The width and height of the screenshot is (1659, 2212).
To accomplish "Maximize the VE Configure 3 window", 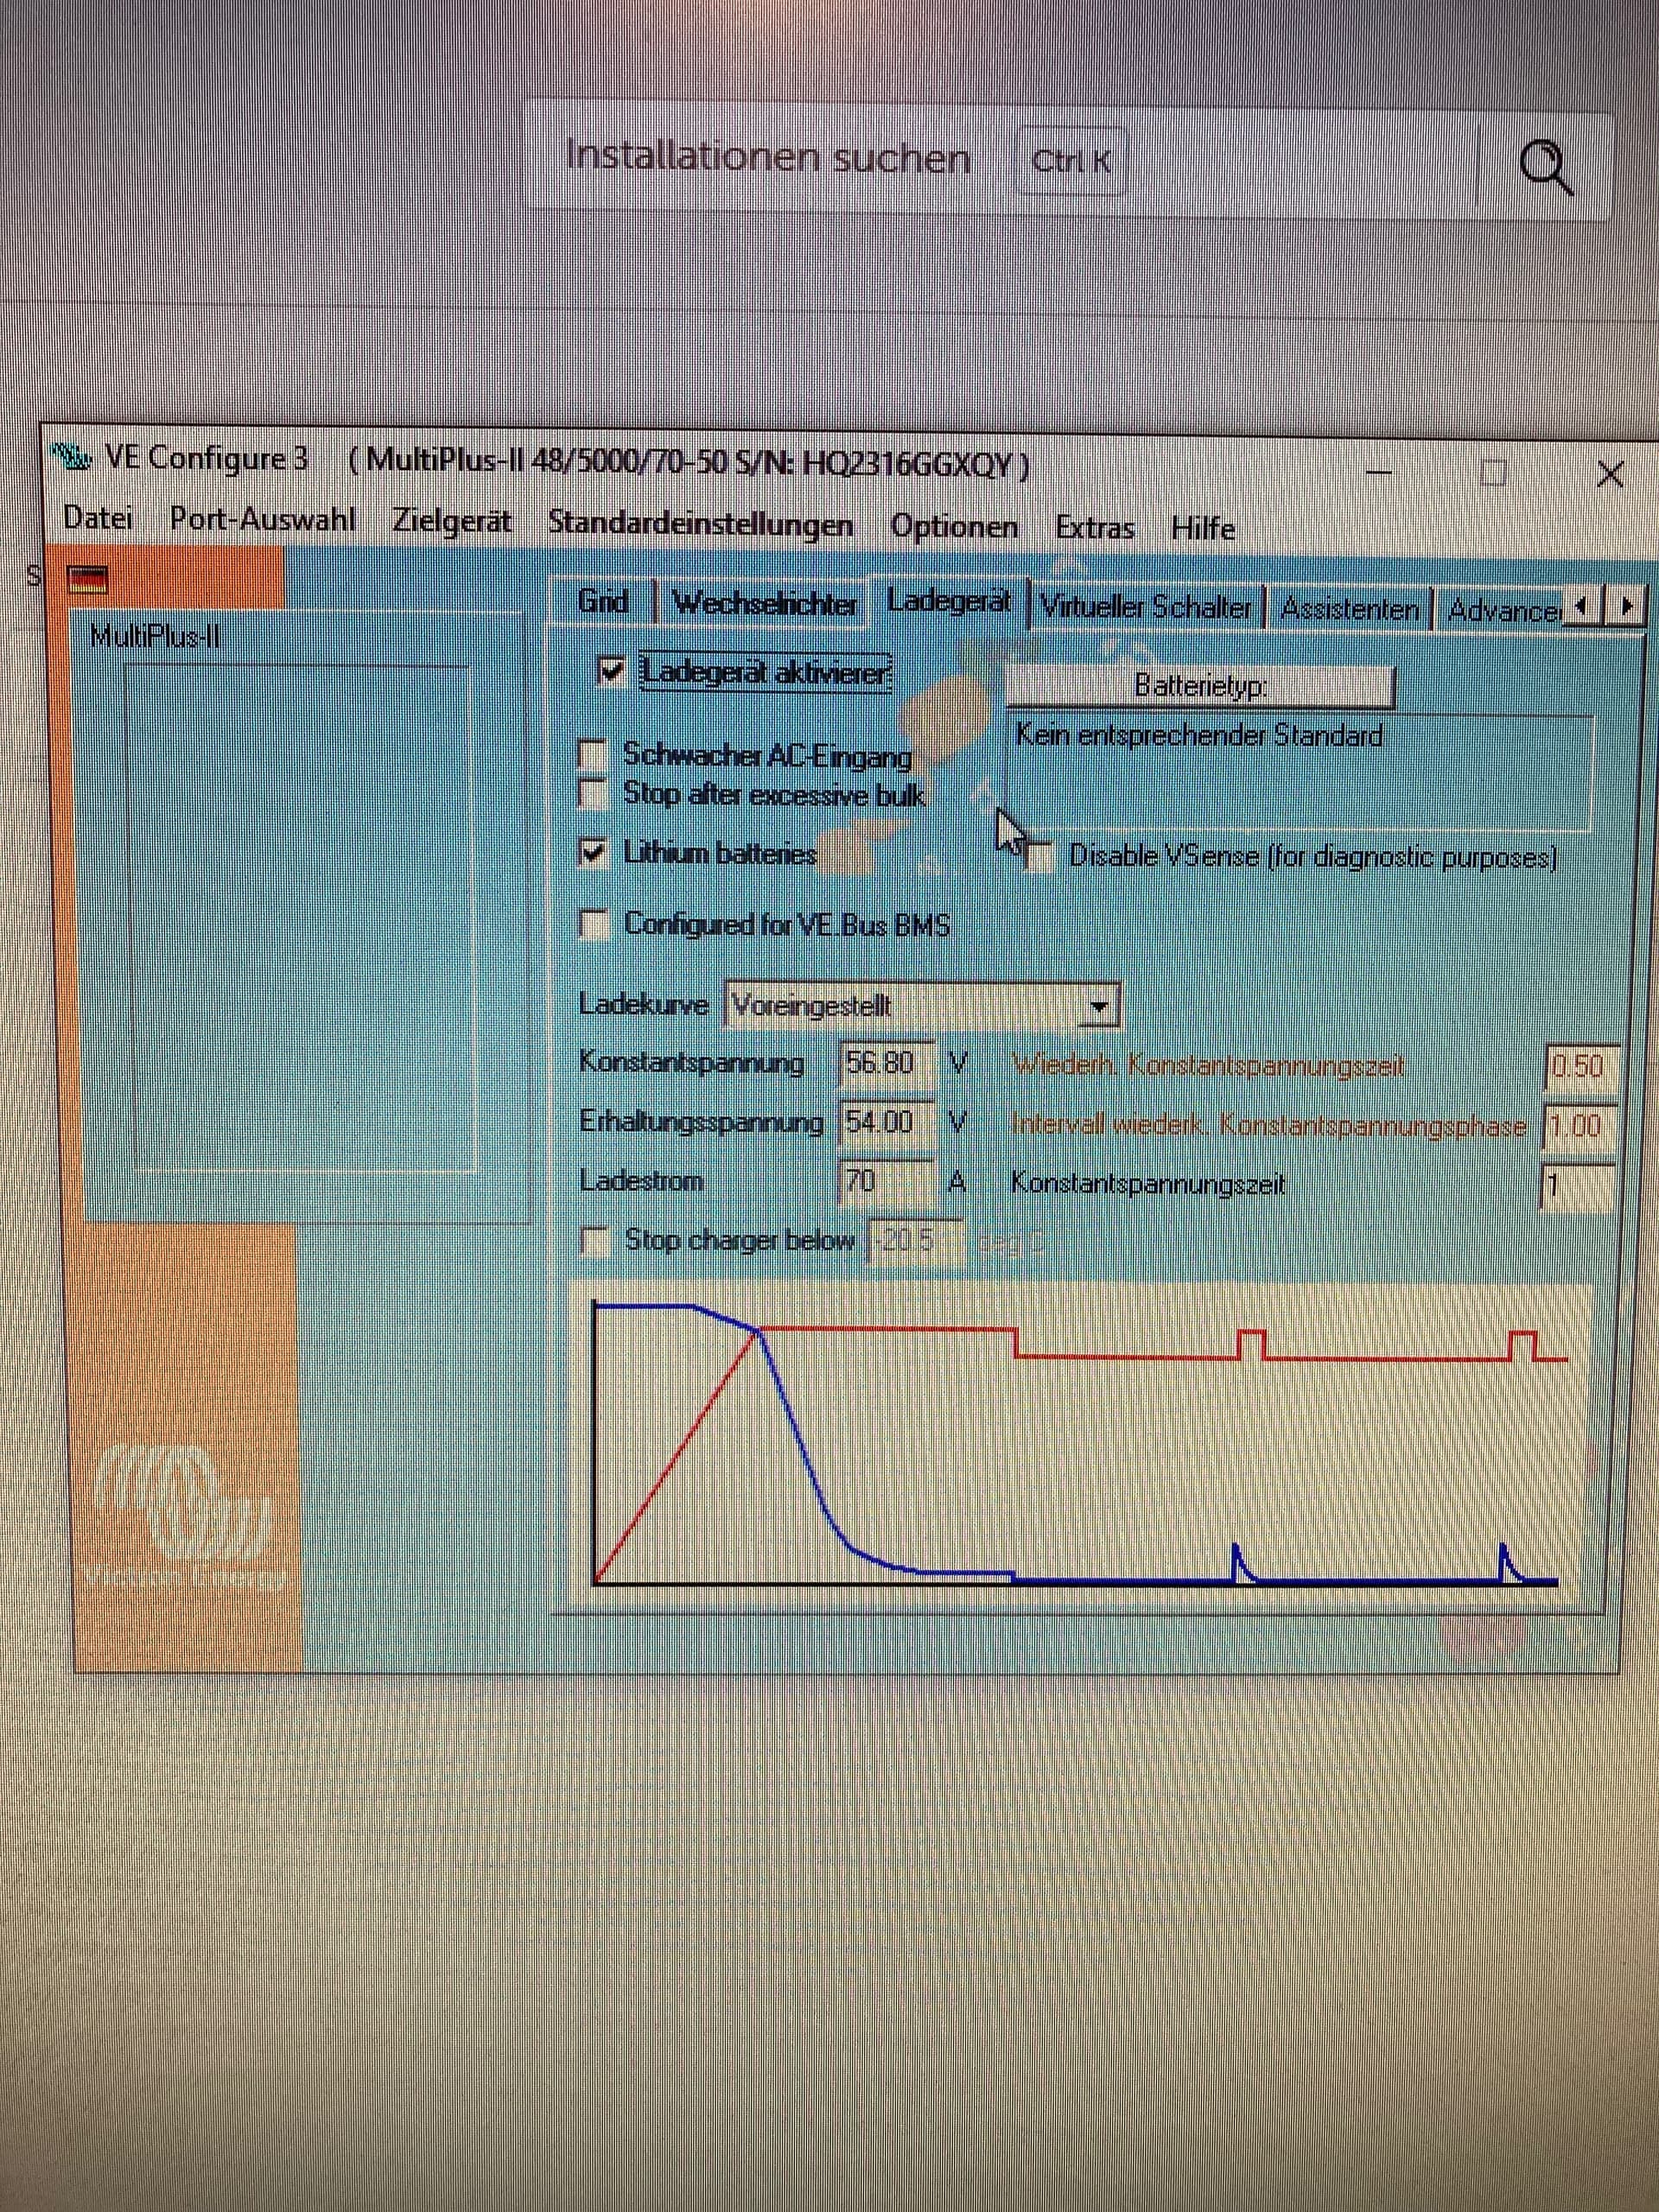I will [x=1493, y=472].
